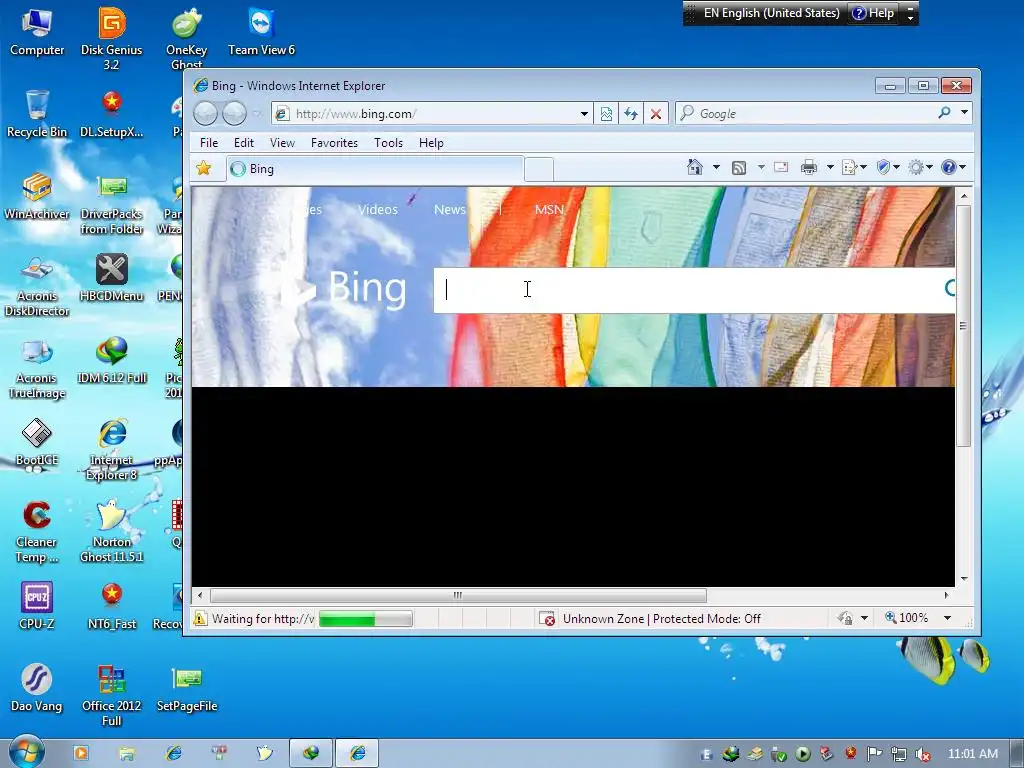Expand the Print dropdown arrow
Viewport: 1024px width, 768px height.
830,168
